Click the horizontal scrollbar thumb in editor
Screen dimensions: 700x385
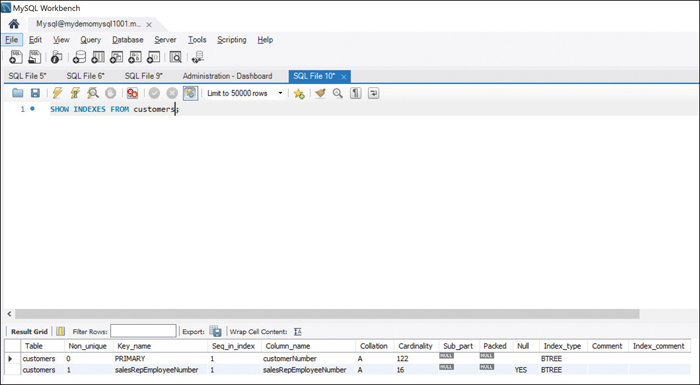[327, 314]
